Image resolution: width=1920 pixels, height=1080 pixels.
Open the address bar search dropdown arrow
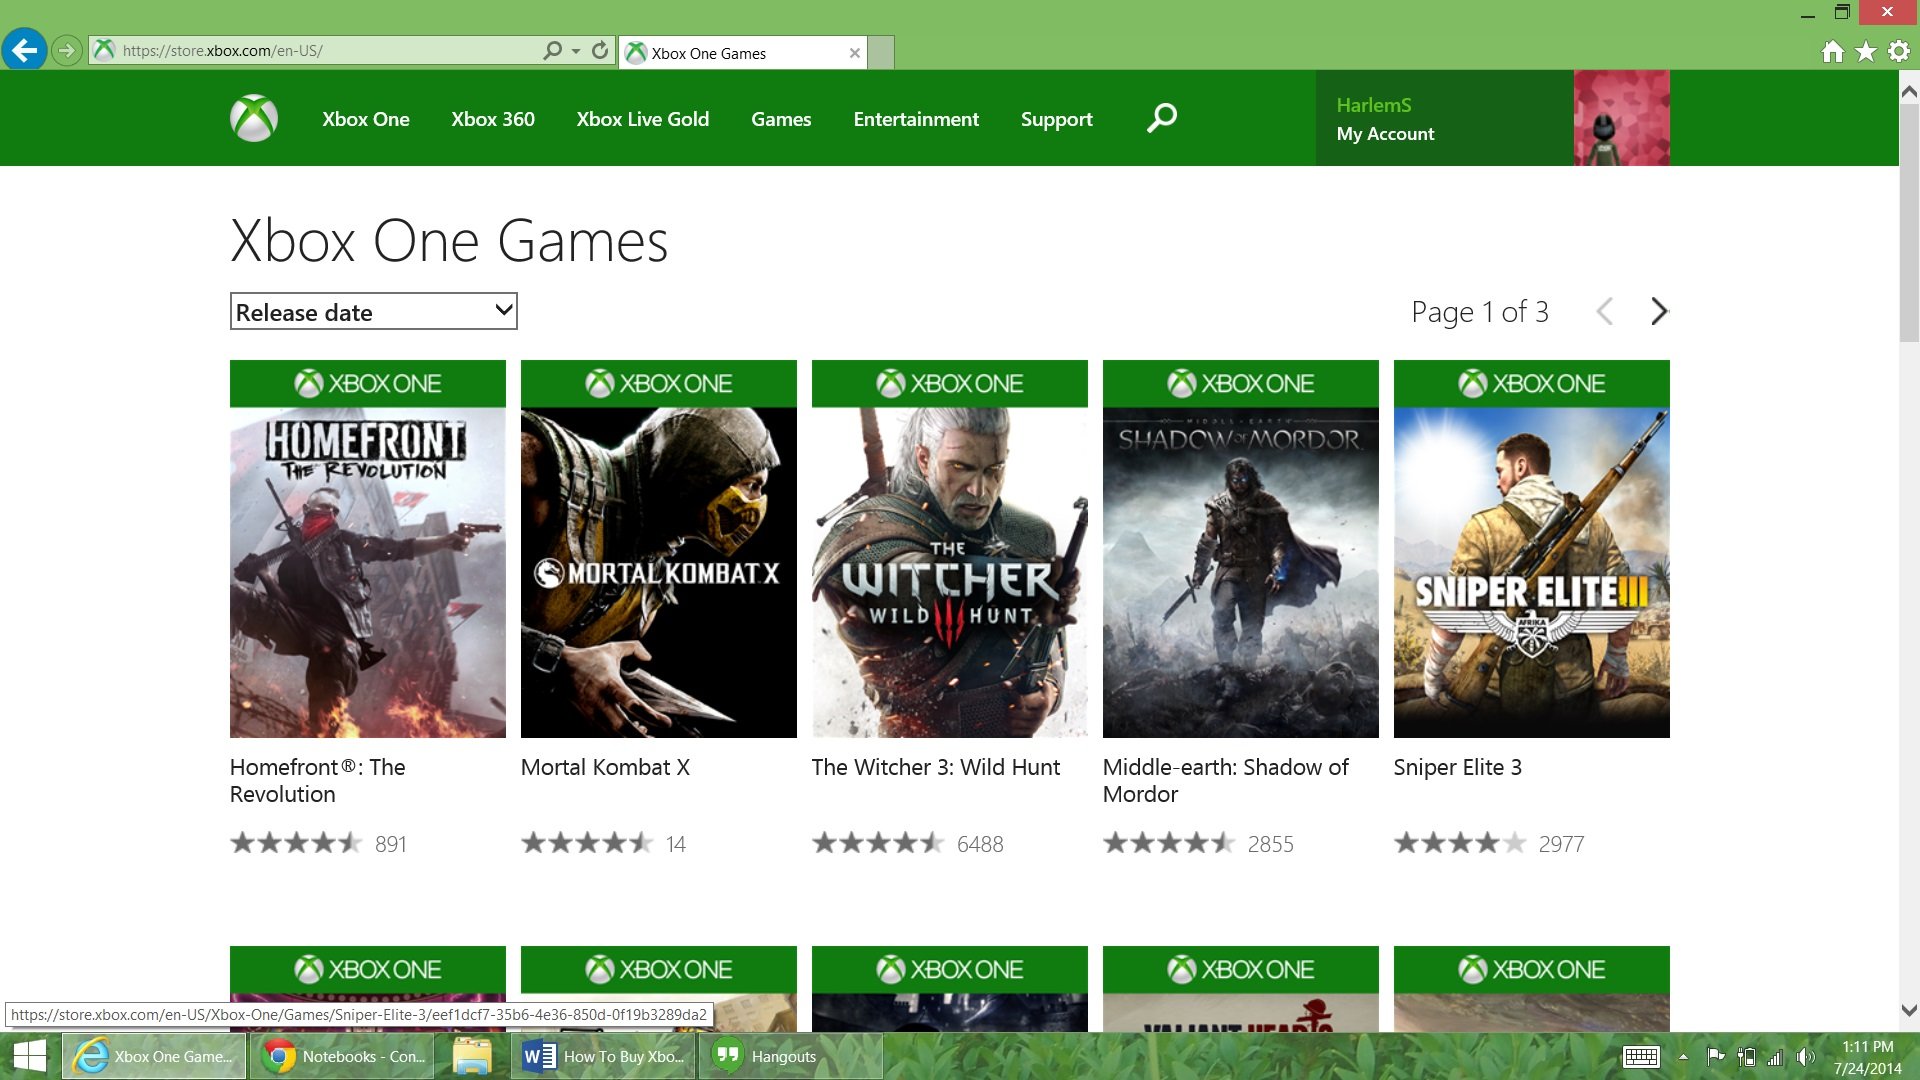(x=572, y=51)
